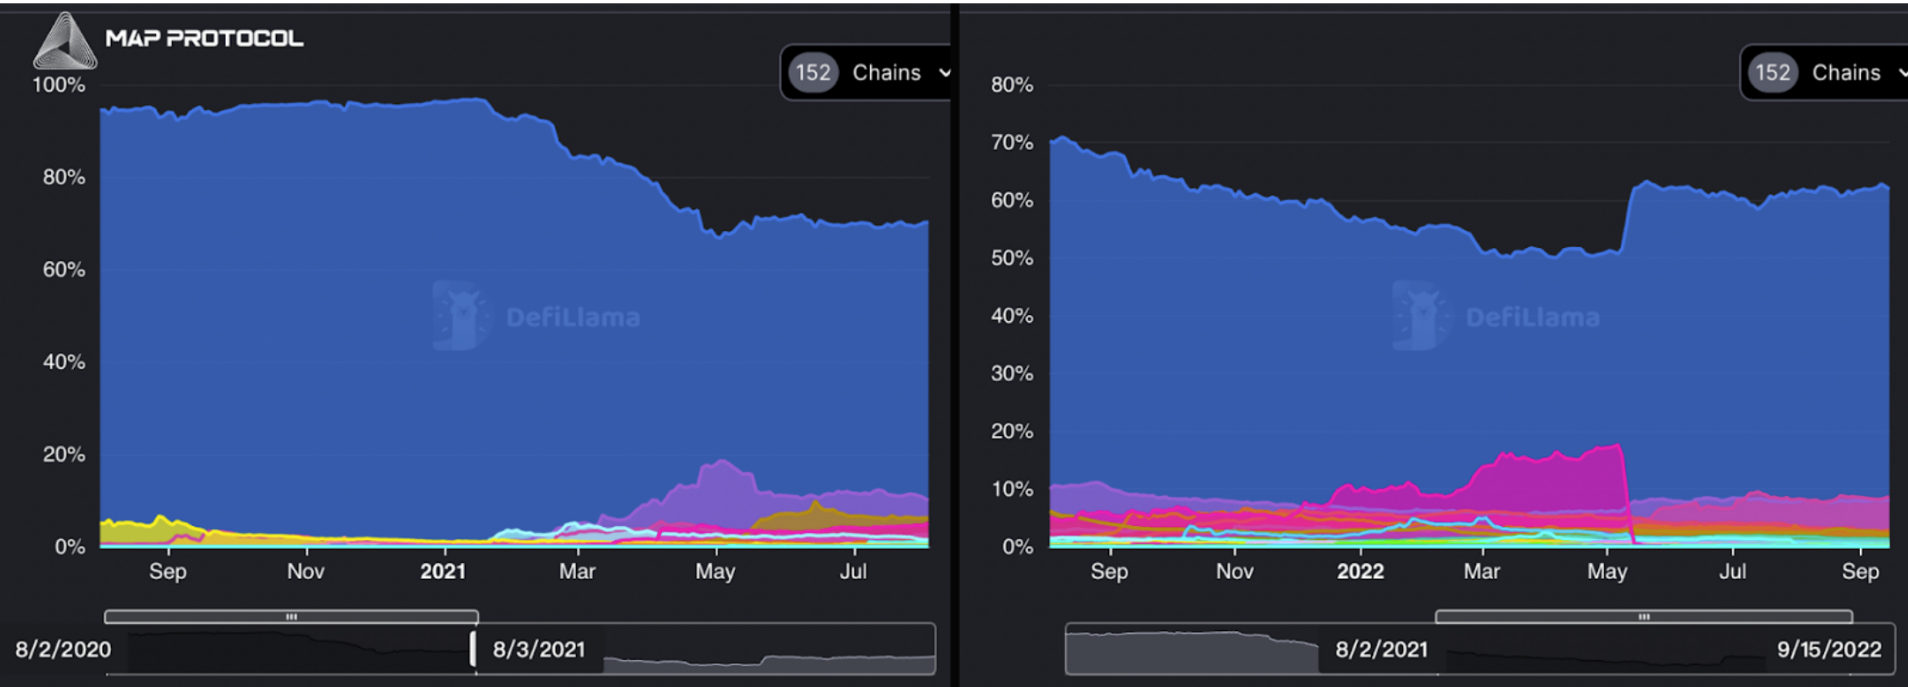Expand the chevron beside left Chains label
The height and width of the screenshot is (687, 1908).
(944, 73)
